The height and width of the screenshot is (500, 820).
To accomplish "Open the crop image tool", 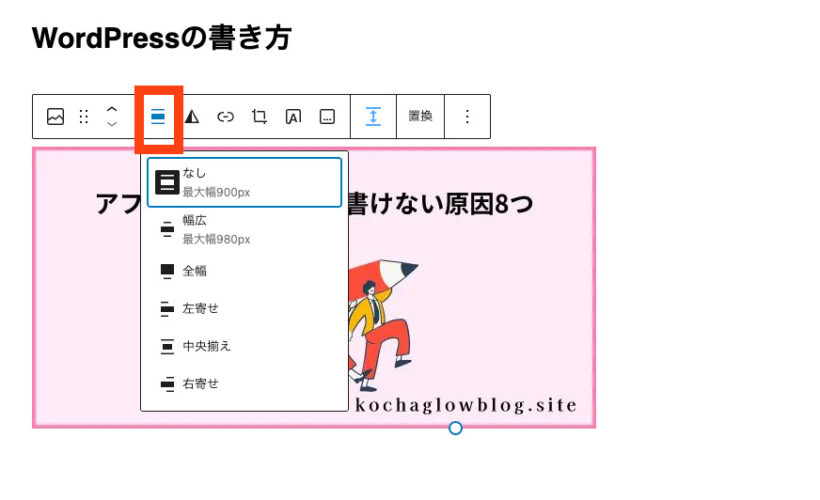I will pos(259,117).
